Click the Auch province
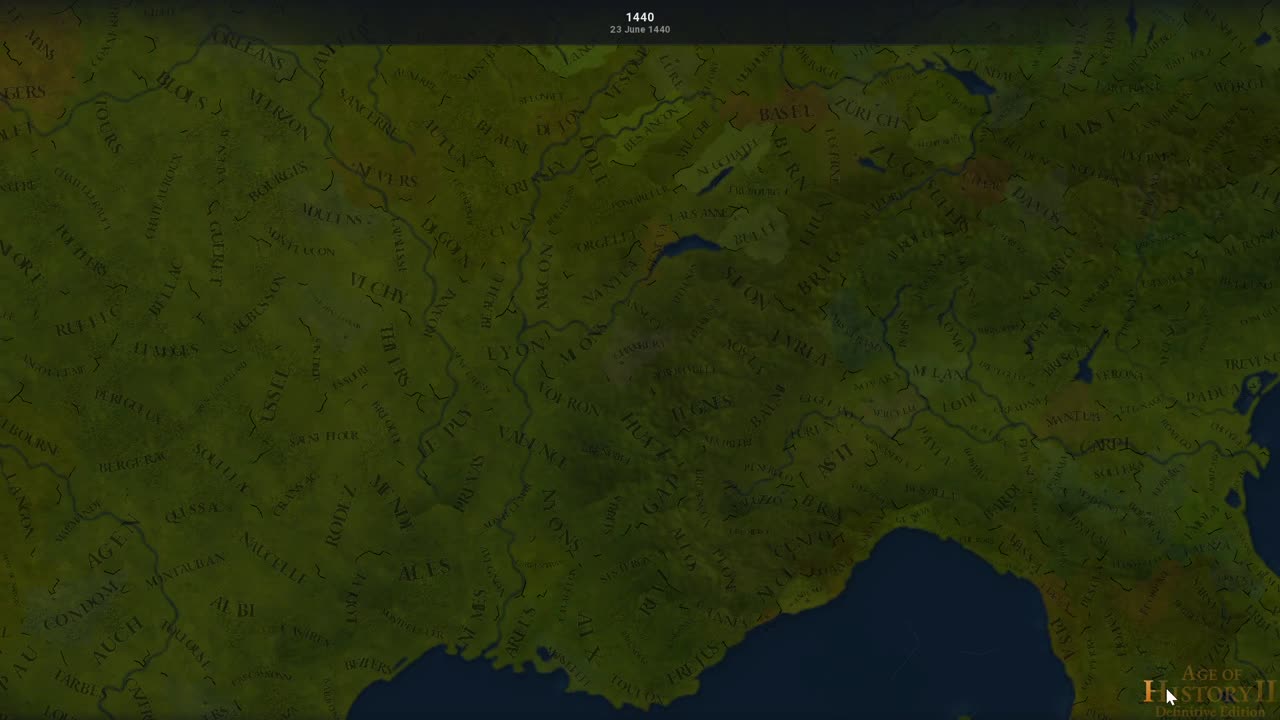This screenshot has width=1280, height=720. [117, 641]
